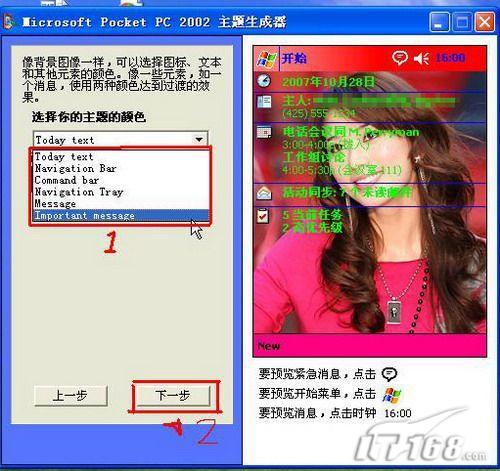Click the phone number (425) 555 line
This screenshot has width=500, height=471.
tap(319, 113)
